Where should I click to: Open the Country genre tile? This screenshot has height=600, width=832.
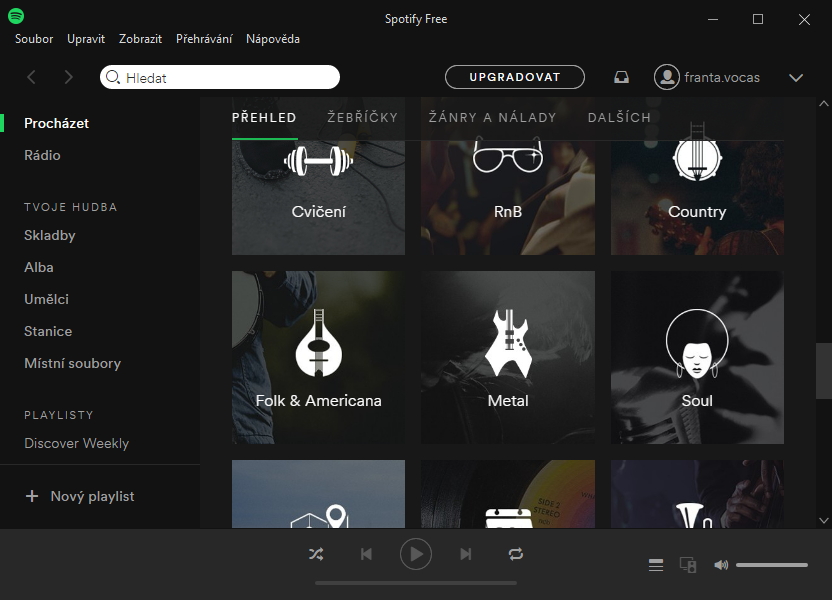coord(697,197)
